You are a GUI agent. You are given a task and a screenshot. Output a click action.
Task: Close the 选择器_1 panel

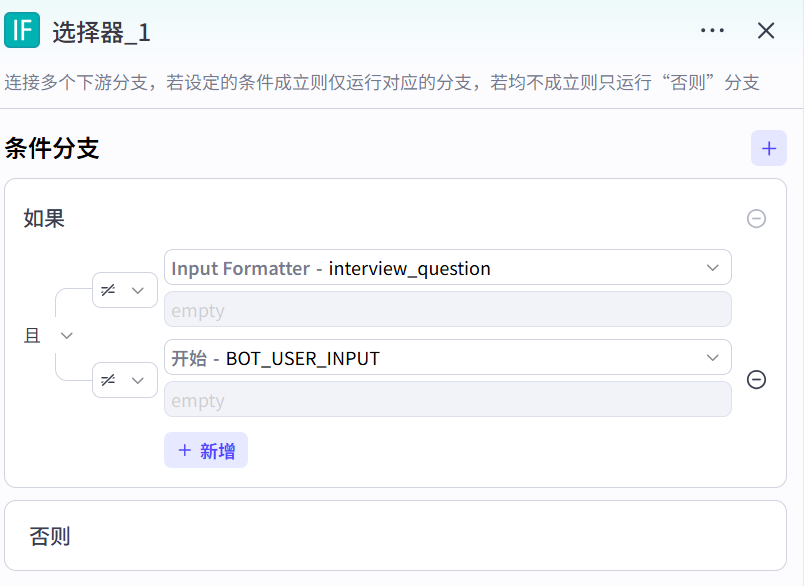pyautogui.click(x=766, y=31)
